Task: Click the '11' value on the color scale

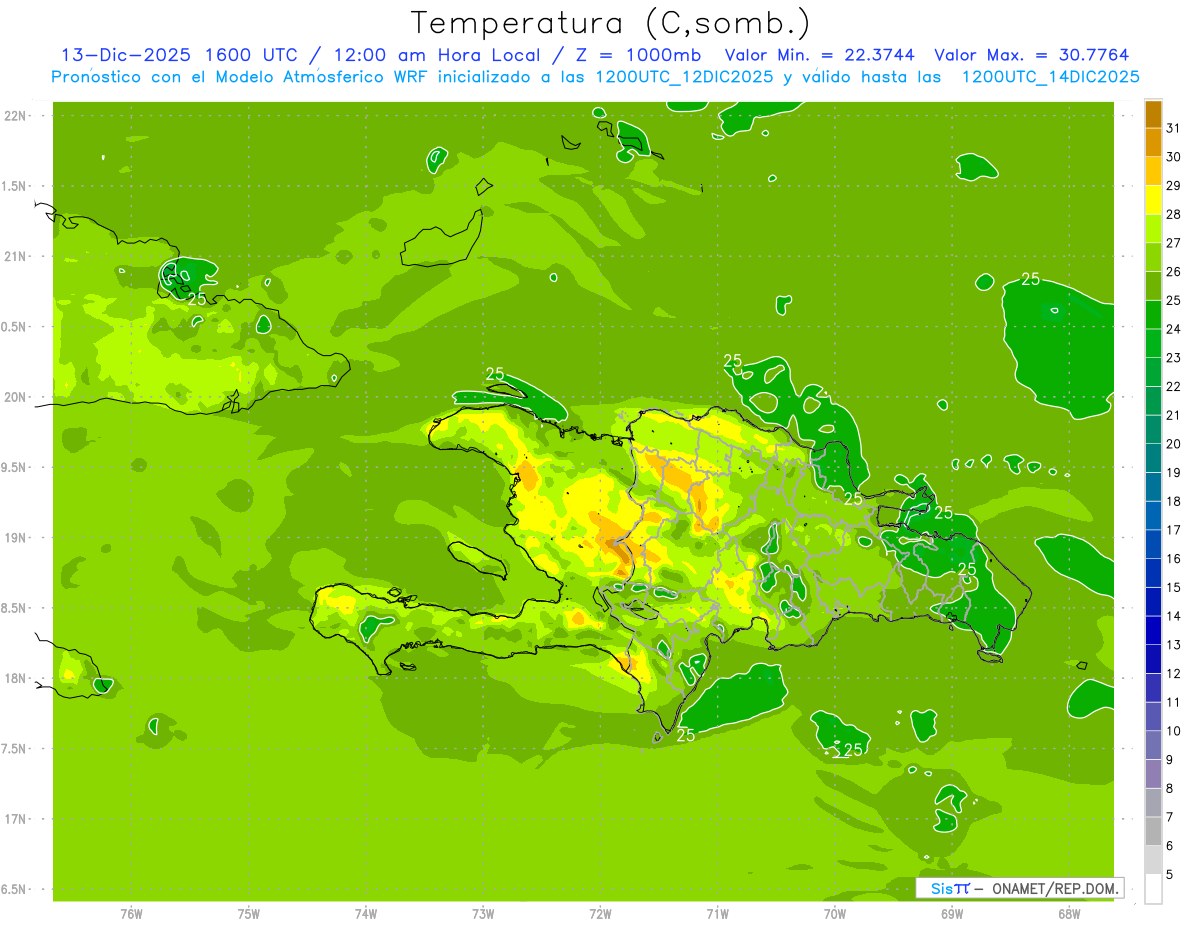Action: 1173,702
